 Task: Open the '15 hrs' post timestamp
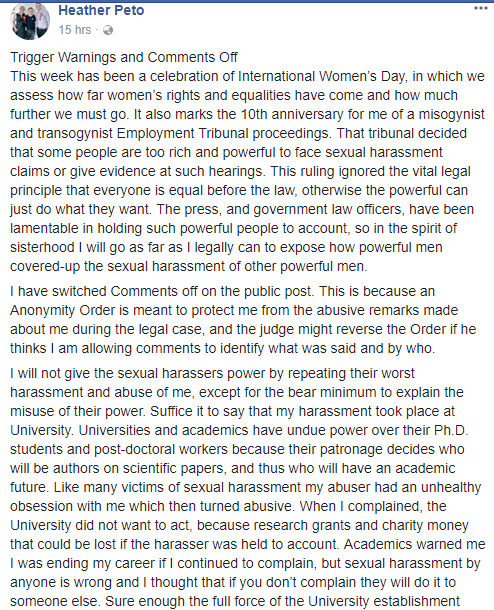(x=75, y=30)
